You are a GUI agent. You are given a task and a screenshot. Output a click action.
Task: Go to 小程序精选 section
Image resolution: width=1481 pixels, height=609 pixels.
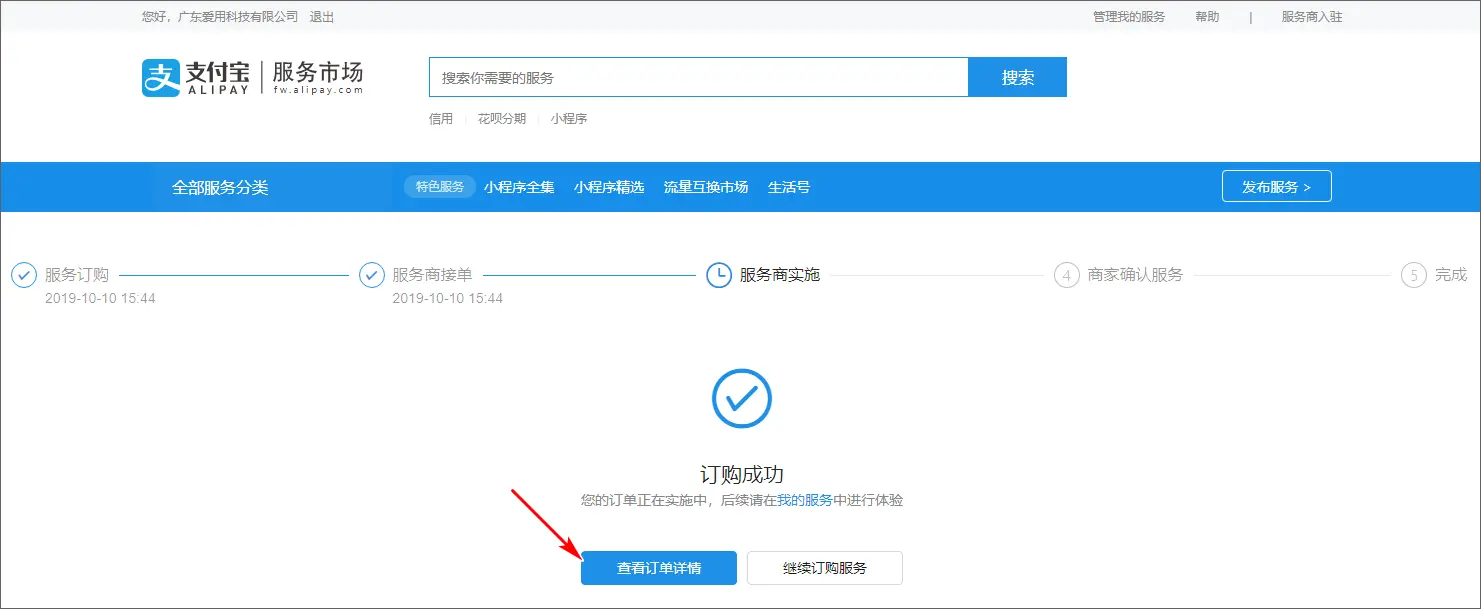[x=609, y=187]
